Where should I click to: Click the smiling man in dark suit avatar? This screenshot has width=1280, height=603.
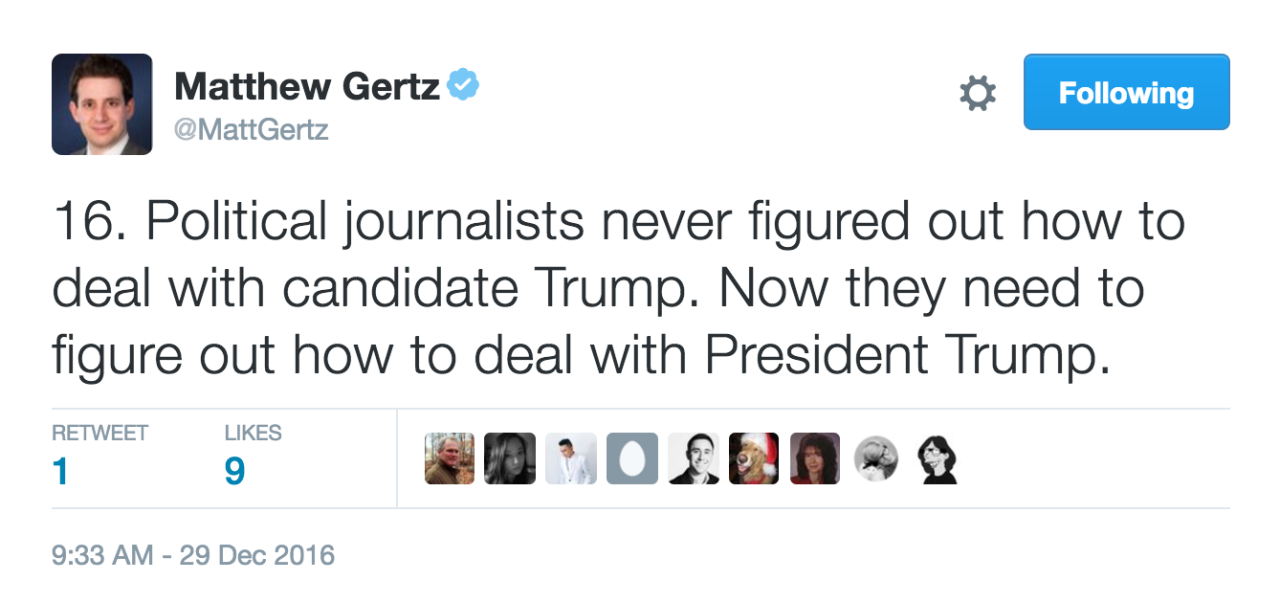[693, 459]
